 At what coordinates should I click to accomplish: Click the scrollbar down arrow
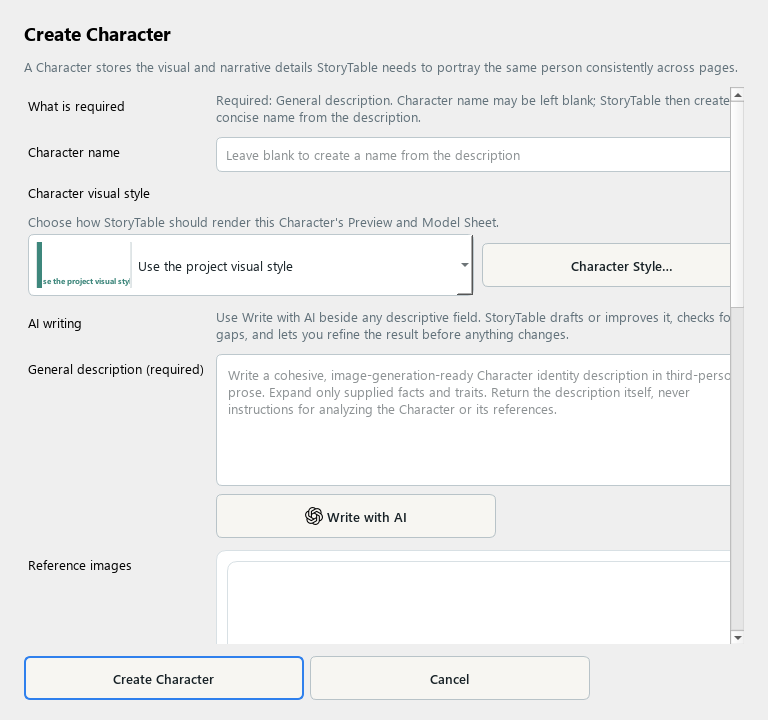(x=737, y=637)
